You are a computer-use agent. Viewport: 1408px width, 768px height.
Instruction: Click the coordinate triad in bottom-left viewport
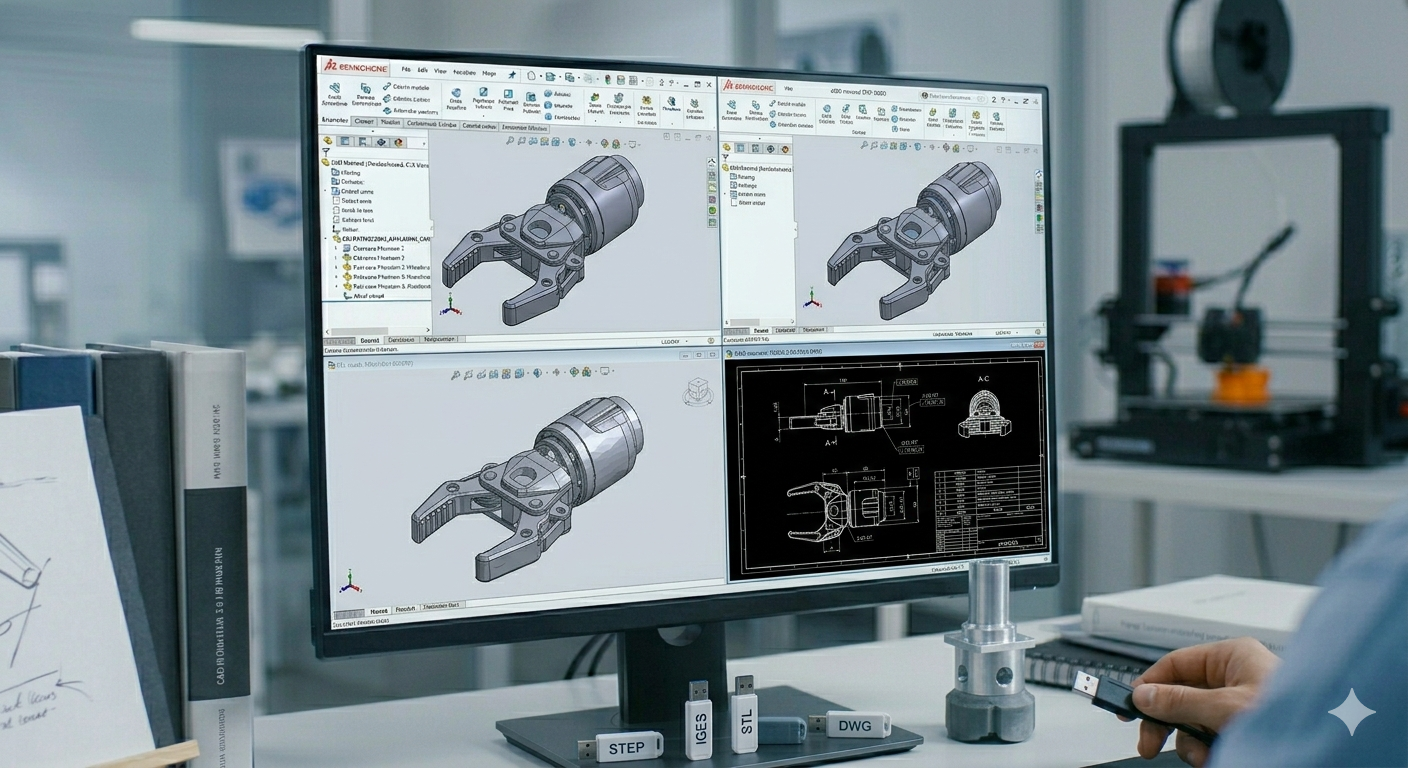pyautogui.click(x=350, y=582)
